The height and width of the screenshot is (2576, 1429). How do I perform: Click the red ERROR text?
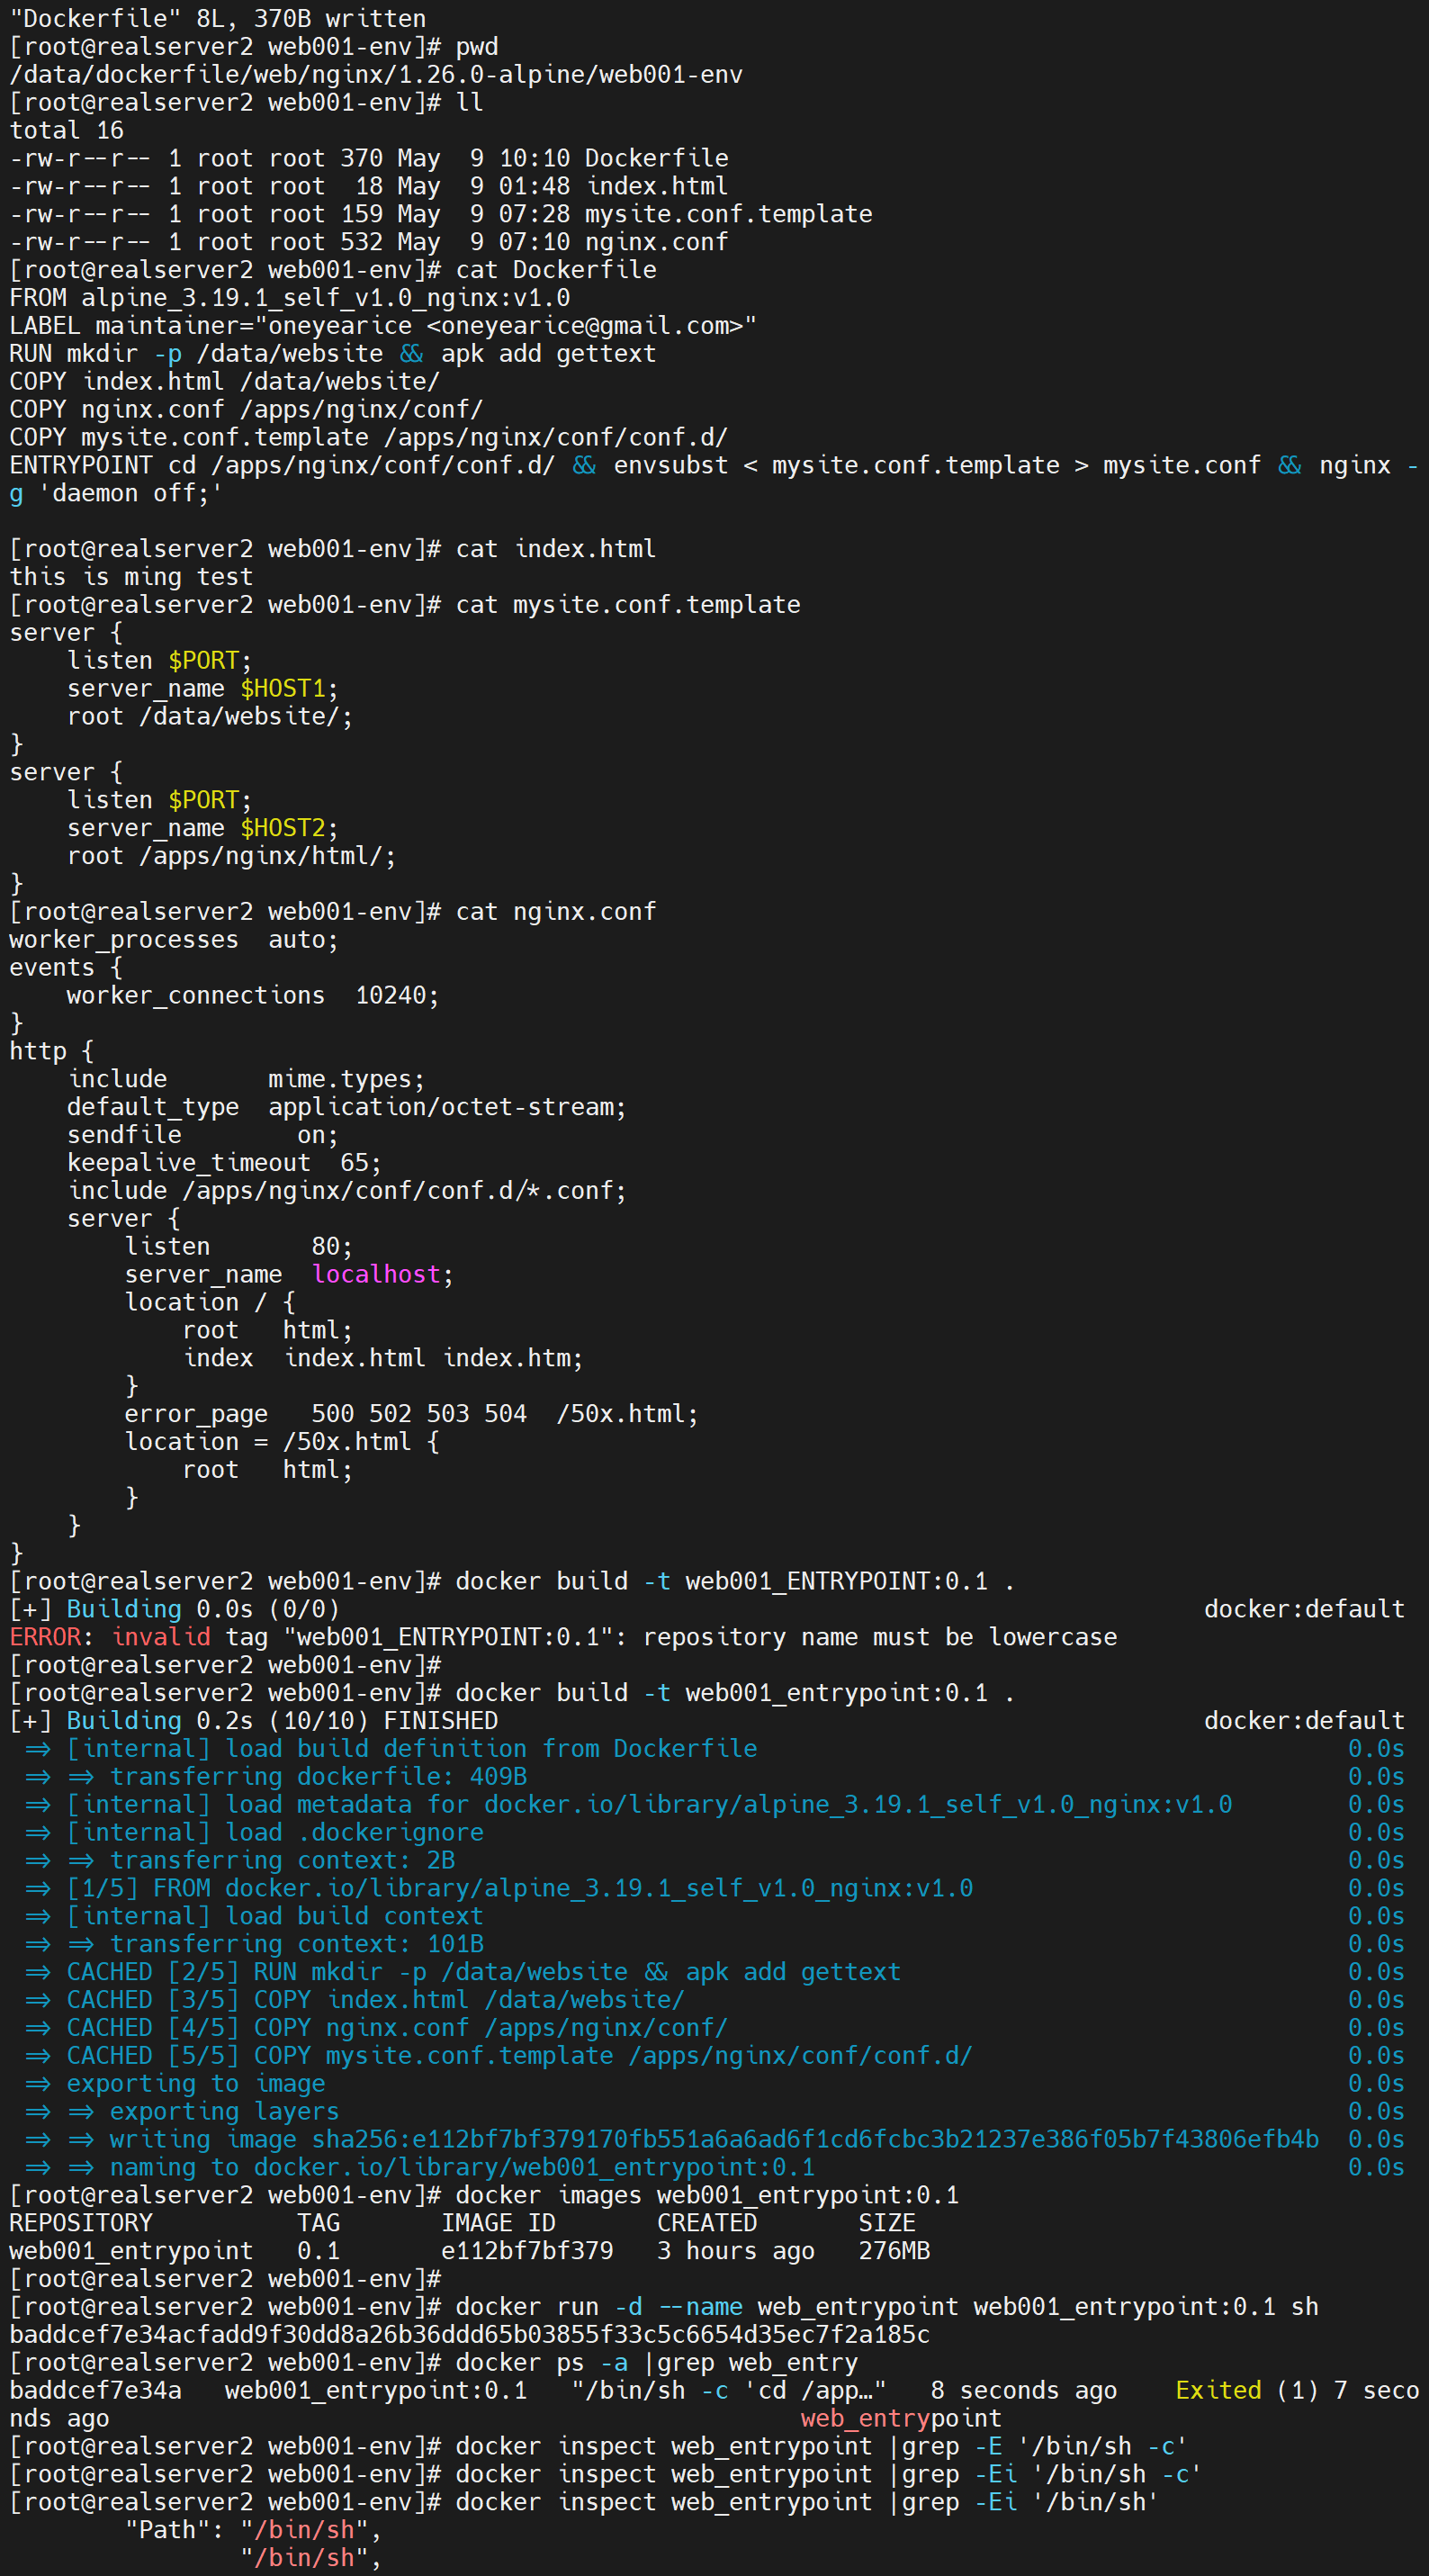pyautogui.click(x=45, y=1637)
